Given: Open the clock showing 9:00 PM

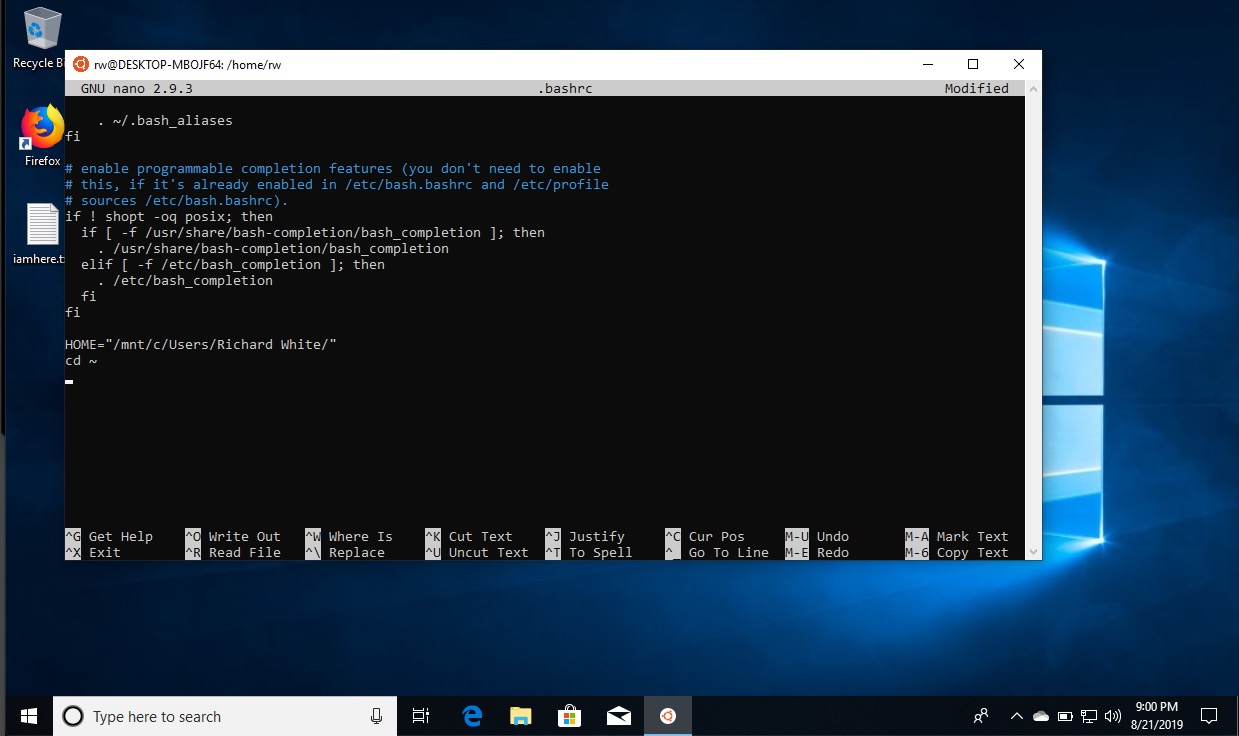Looking at the screenshot, I should 1157,716.
